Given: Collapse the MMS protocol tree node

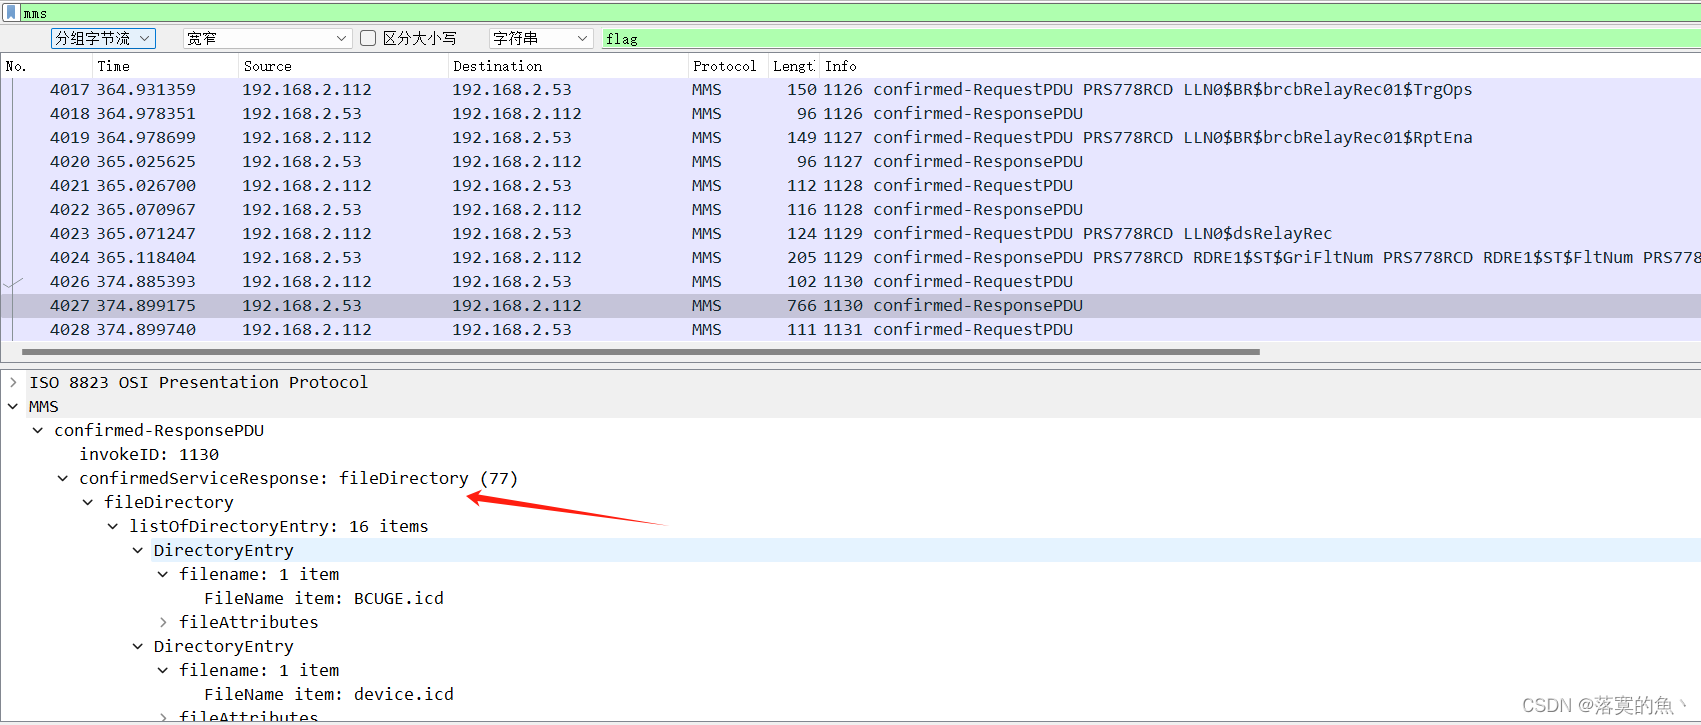Looking at the screenshot, I should click(13, 406).
